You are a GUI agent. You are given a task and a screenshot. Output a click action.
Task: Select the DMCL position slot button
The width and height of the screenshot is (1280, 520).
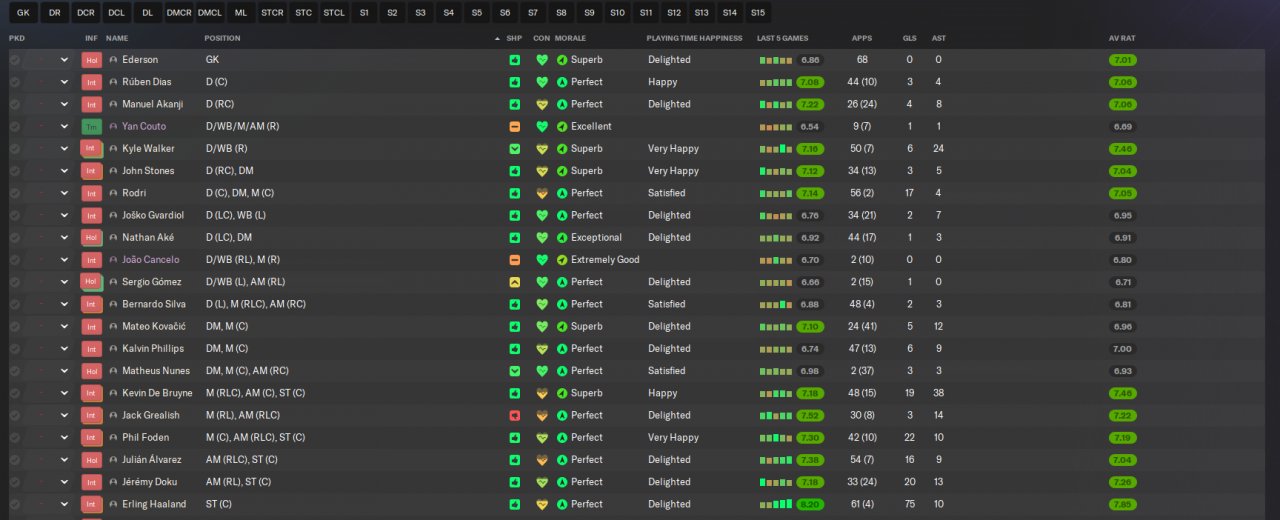210,12
